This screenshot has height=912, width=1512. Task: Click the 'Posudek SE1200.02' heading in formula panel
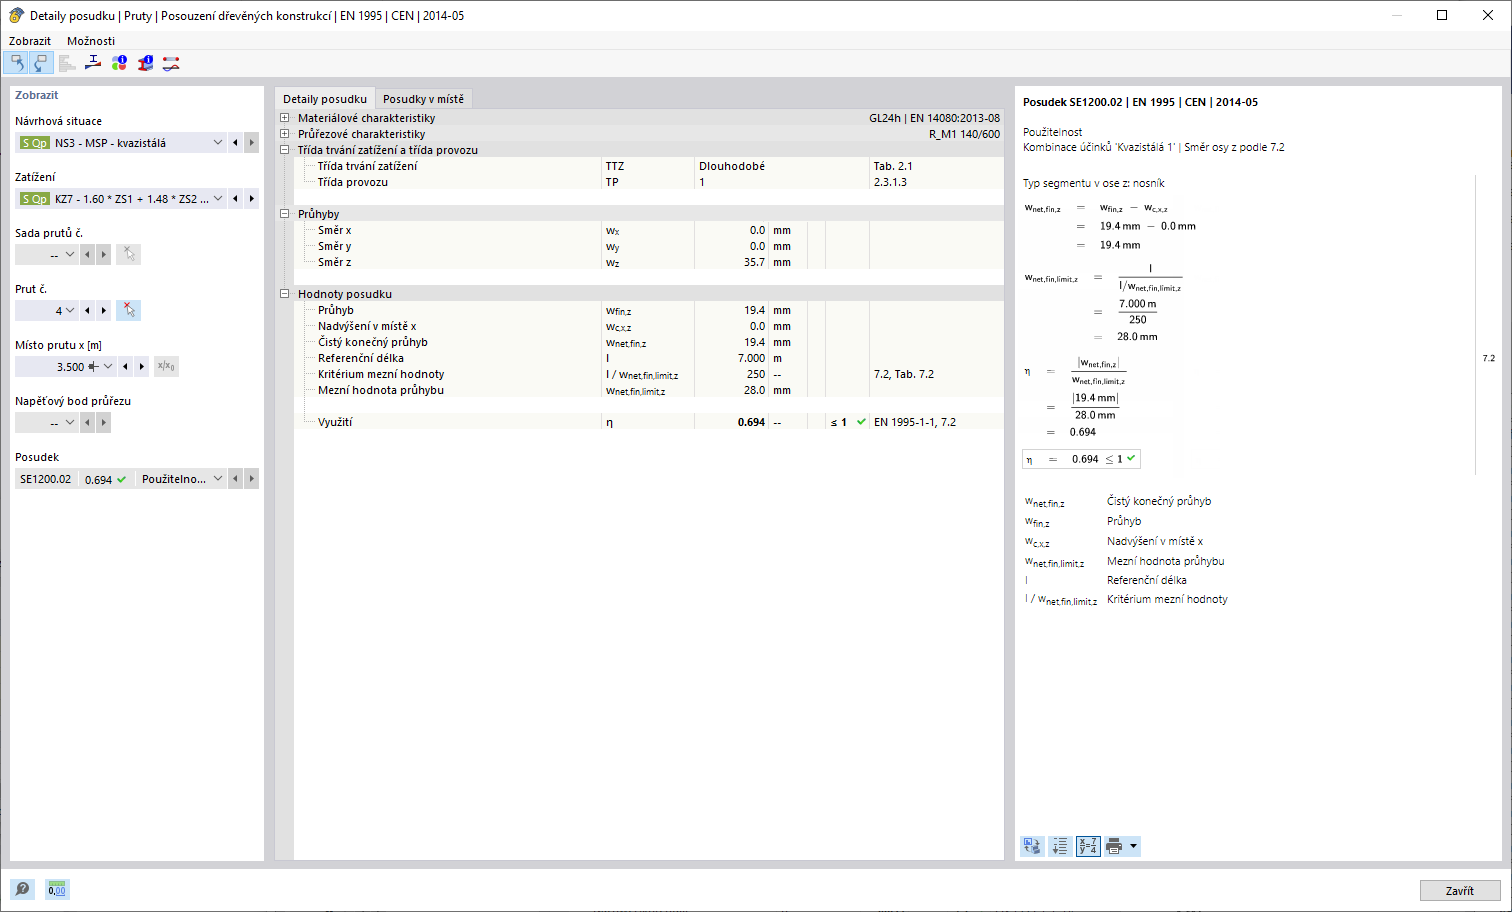point(1072,102)
